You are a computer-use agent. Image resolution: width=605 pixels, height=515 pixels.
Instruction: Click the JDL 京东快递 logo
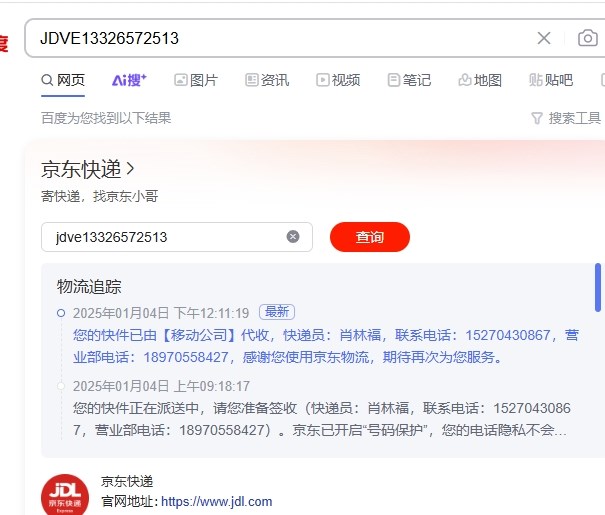(65, 495)
